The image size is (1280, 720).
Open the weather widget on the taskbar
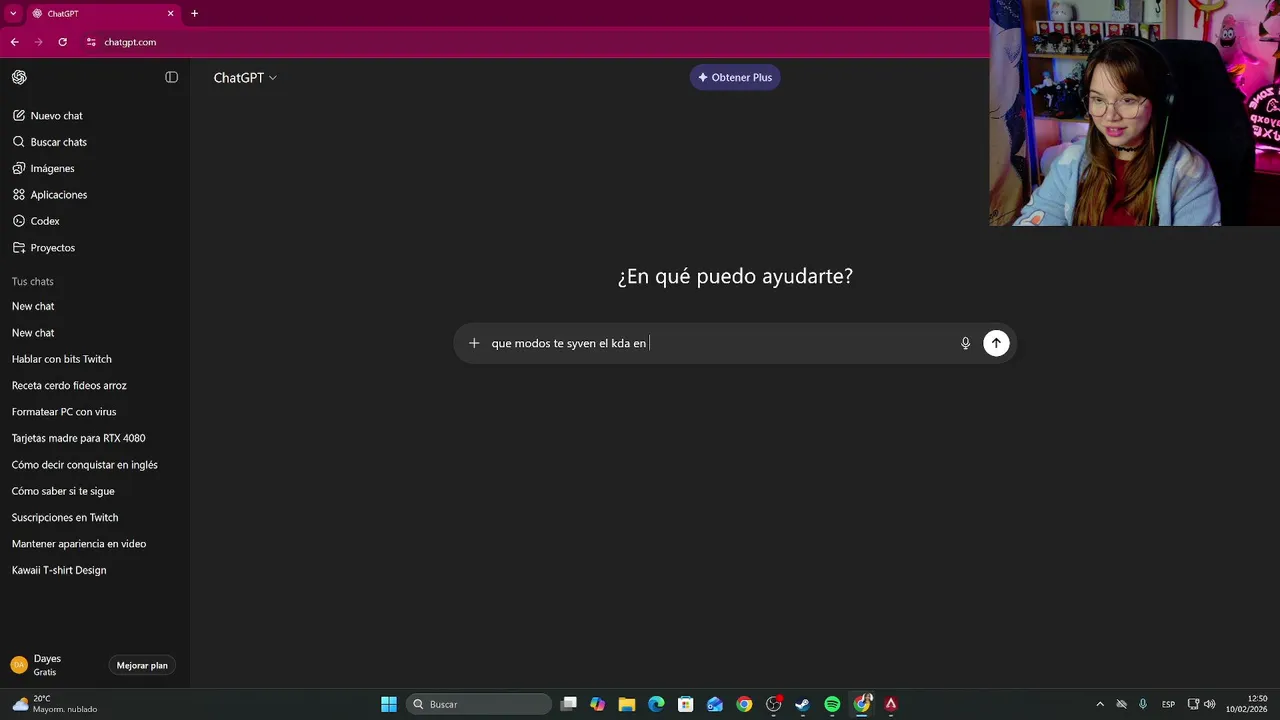[x=55, y=704]
